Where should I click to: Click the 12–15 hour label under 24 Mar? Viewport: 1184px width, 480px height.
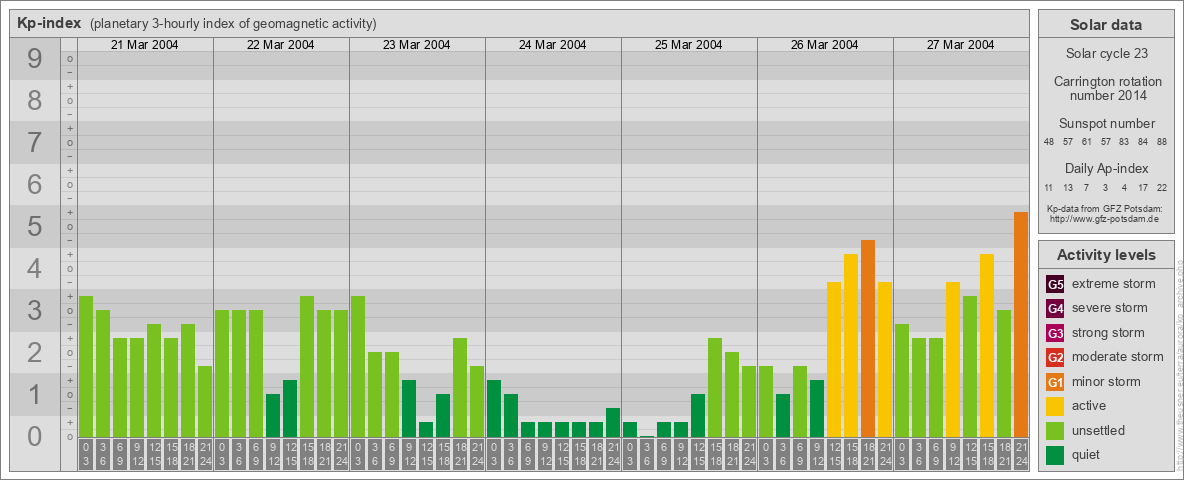562,454
